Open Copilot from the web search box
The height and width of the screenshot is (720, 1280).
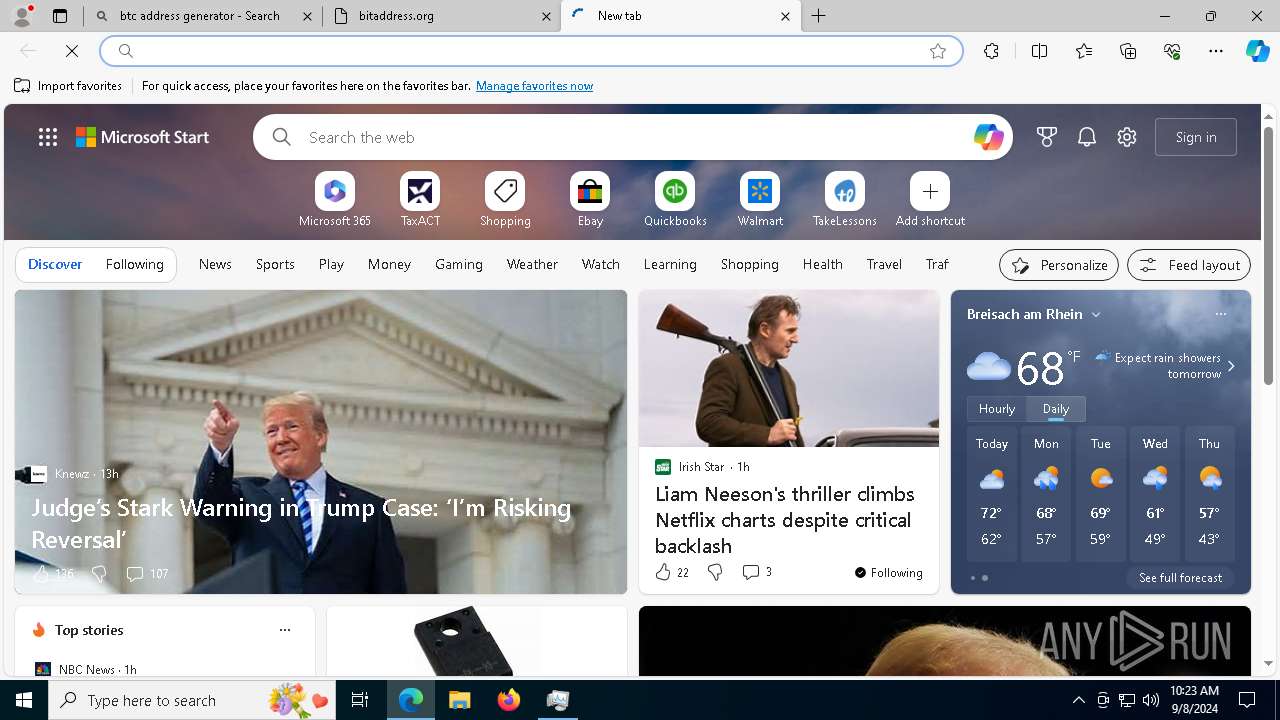(988, 137)
